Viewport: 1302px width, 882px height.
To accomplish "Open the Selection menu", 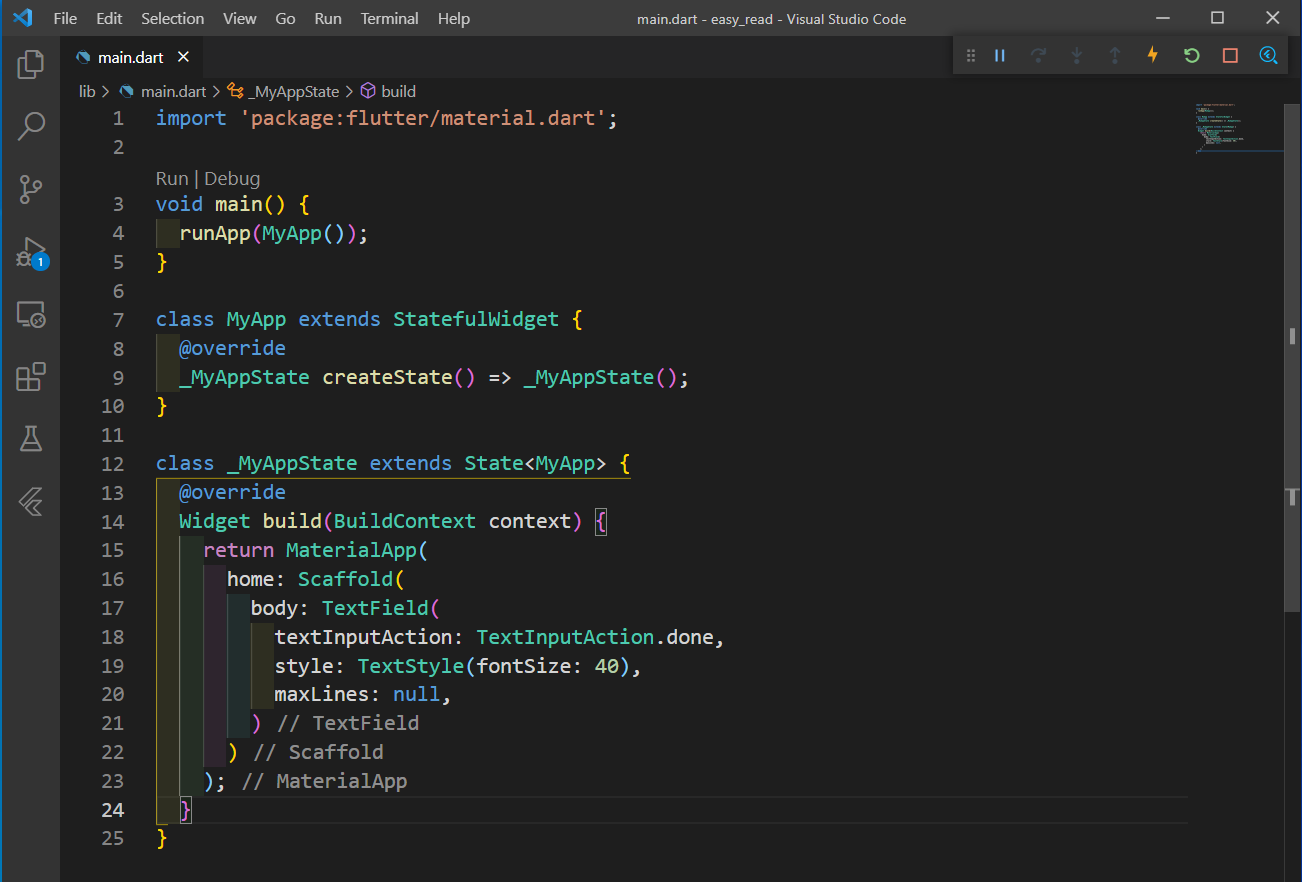I will click(x=173, y=18).
